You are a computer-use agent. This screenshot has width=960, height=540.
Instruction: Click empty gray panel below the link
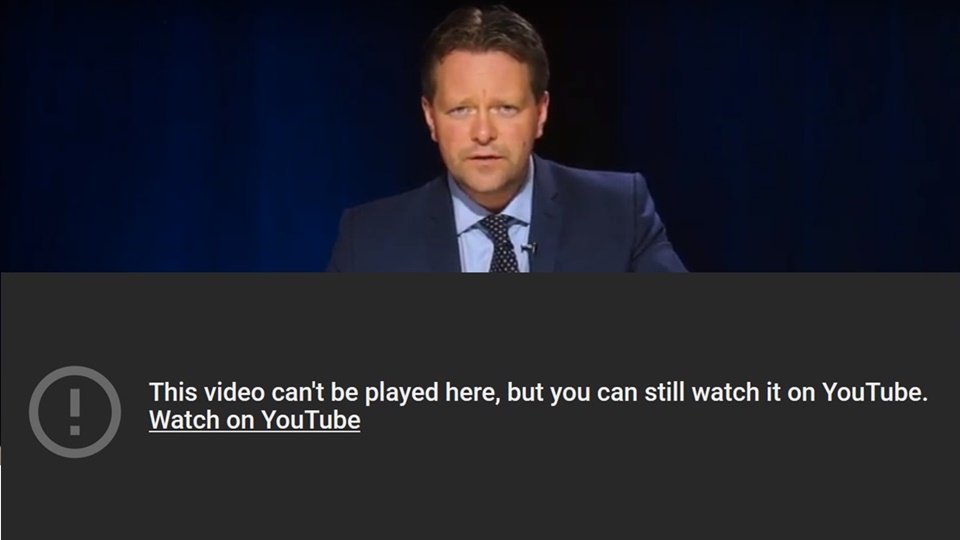(480, 490)
